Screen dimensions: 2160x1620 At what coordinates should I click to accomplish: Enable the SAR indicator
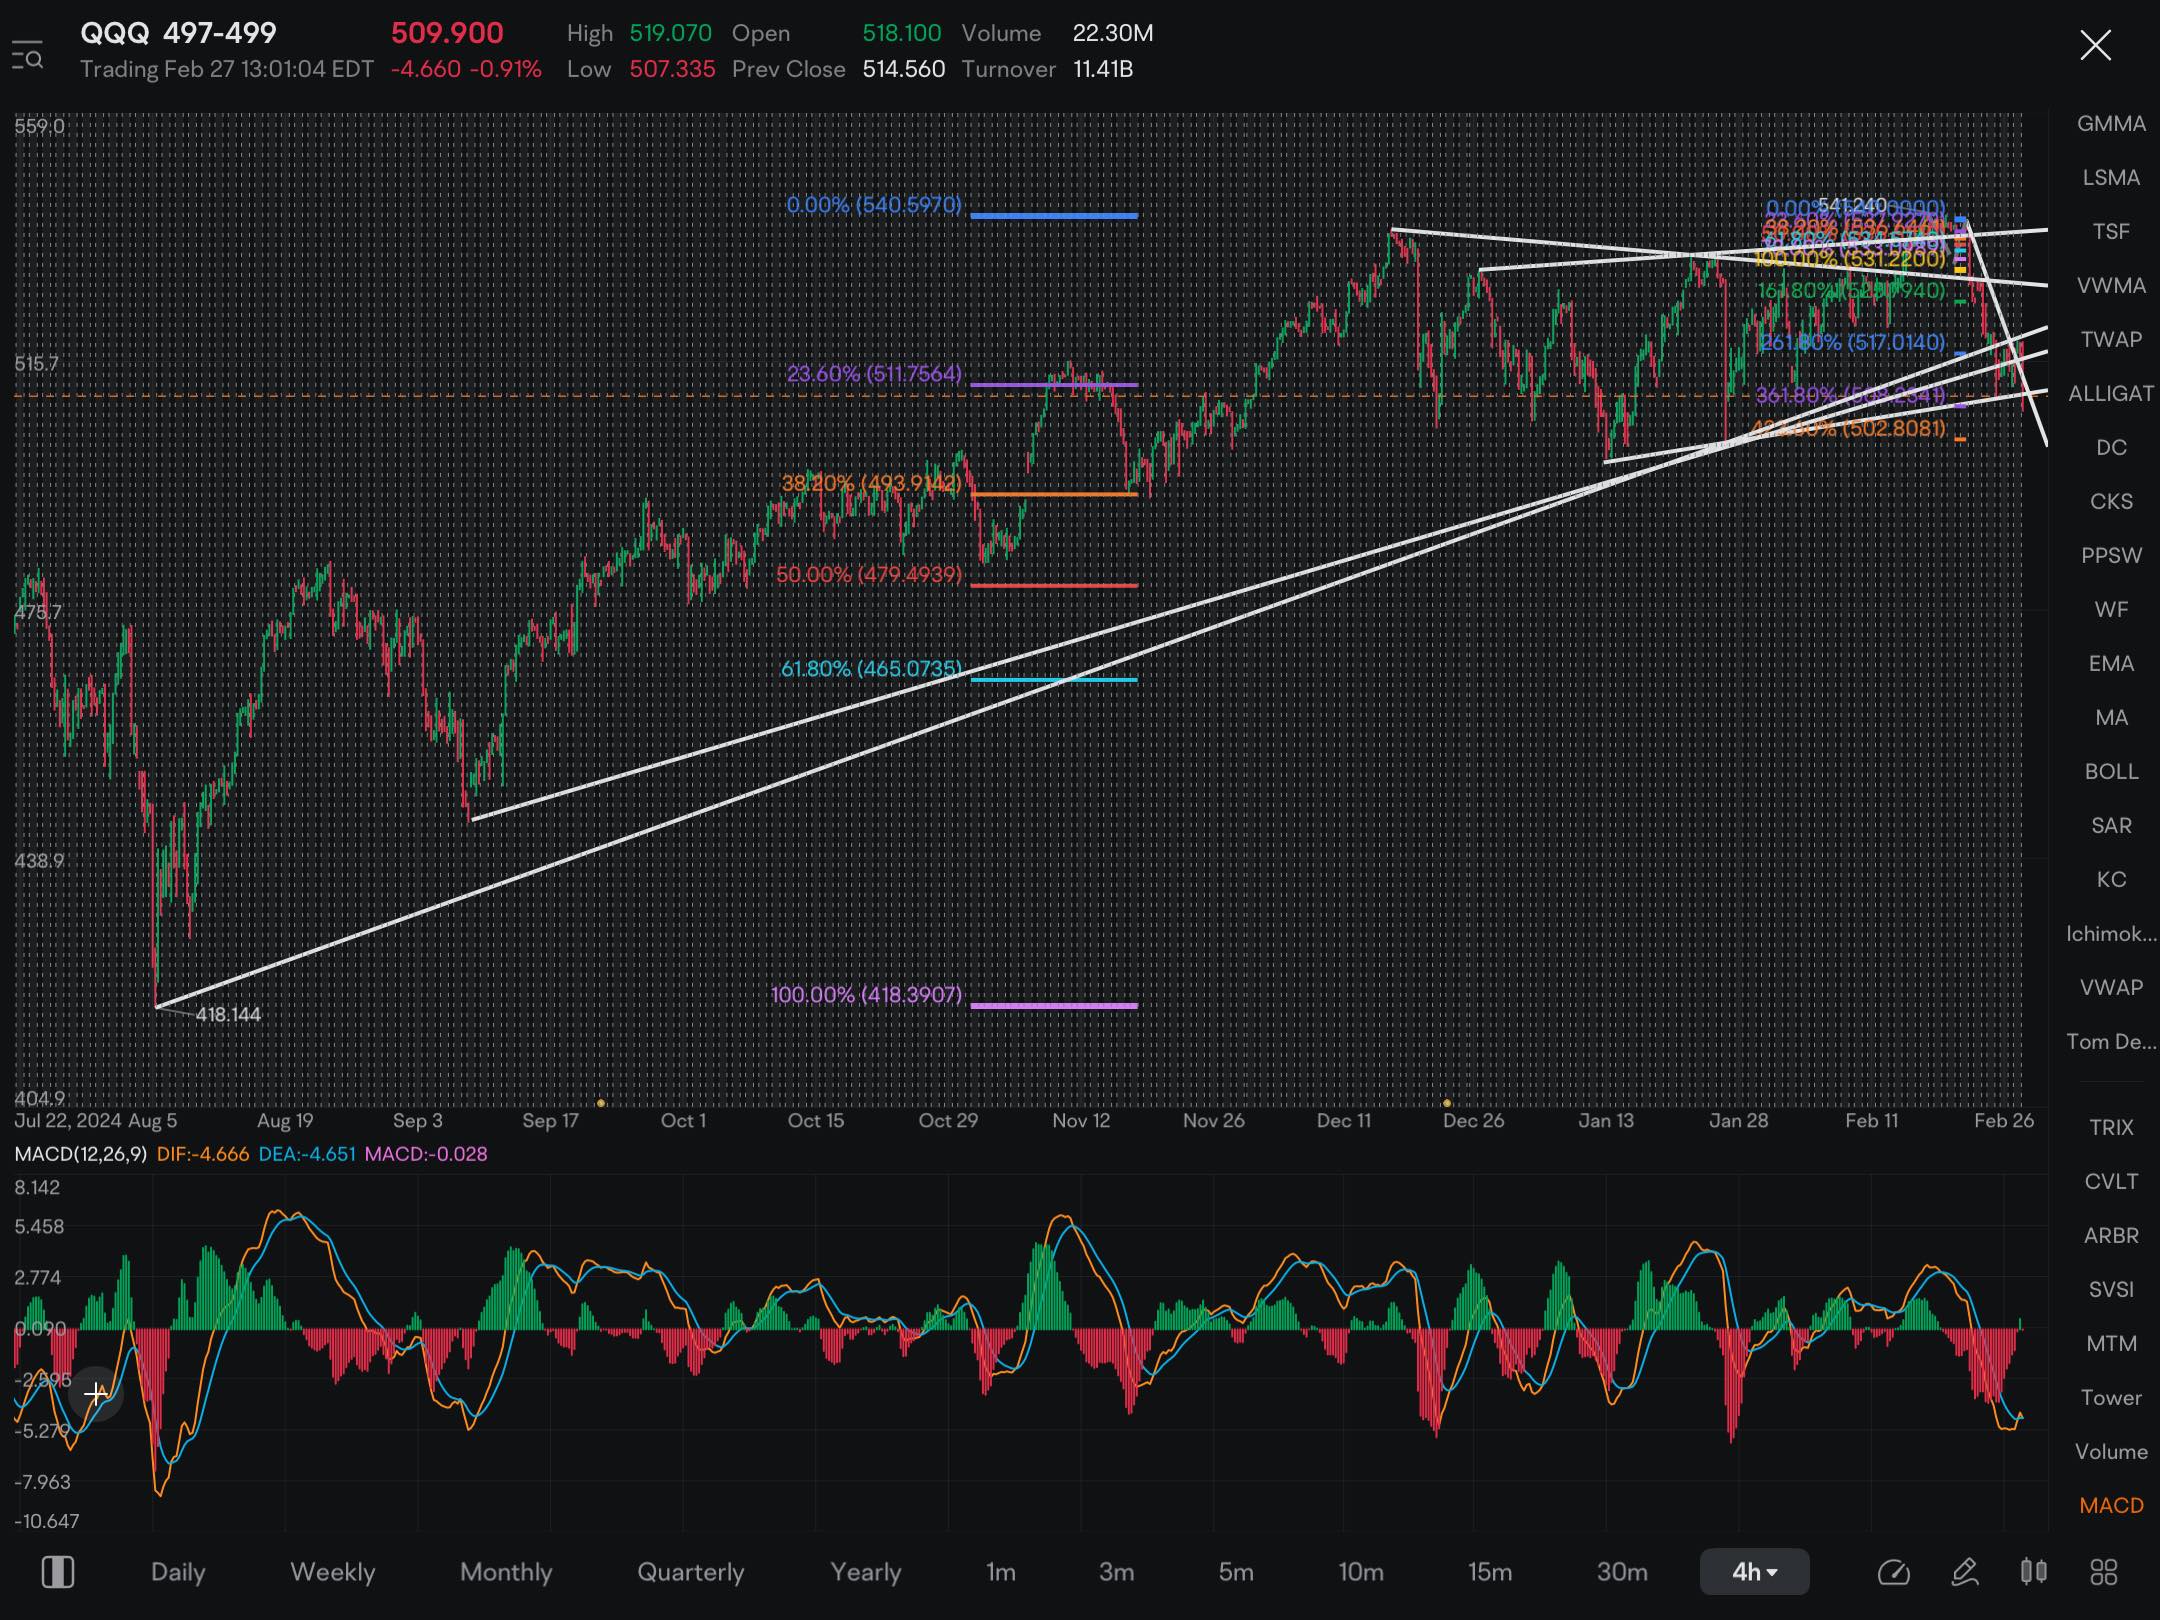(2111, 825)
